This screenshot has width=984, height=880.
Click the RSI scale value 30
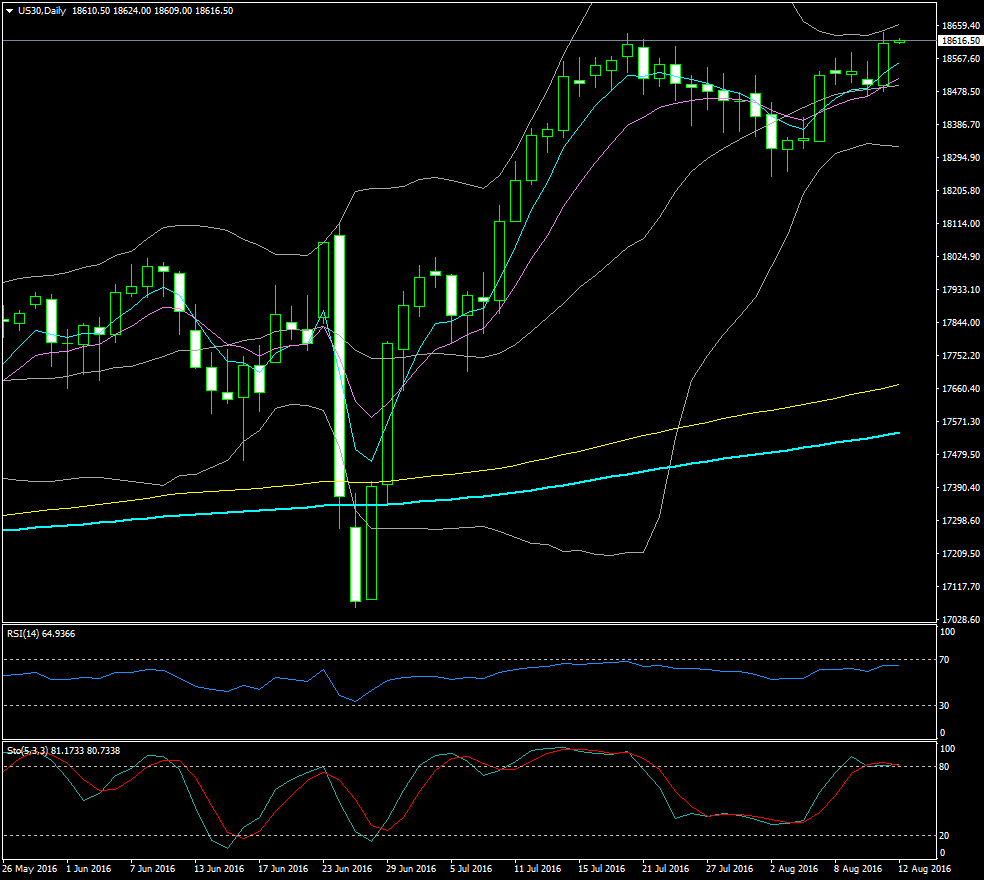(944, 706)
